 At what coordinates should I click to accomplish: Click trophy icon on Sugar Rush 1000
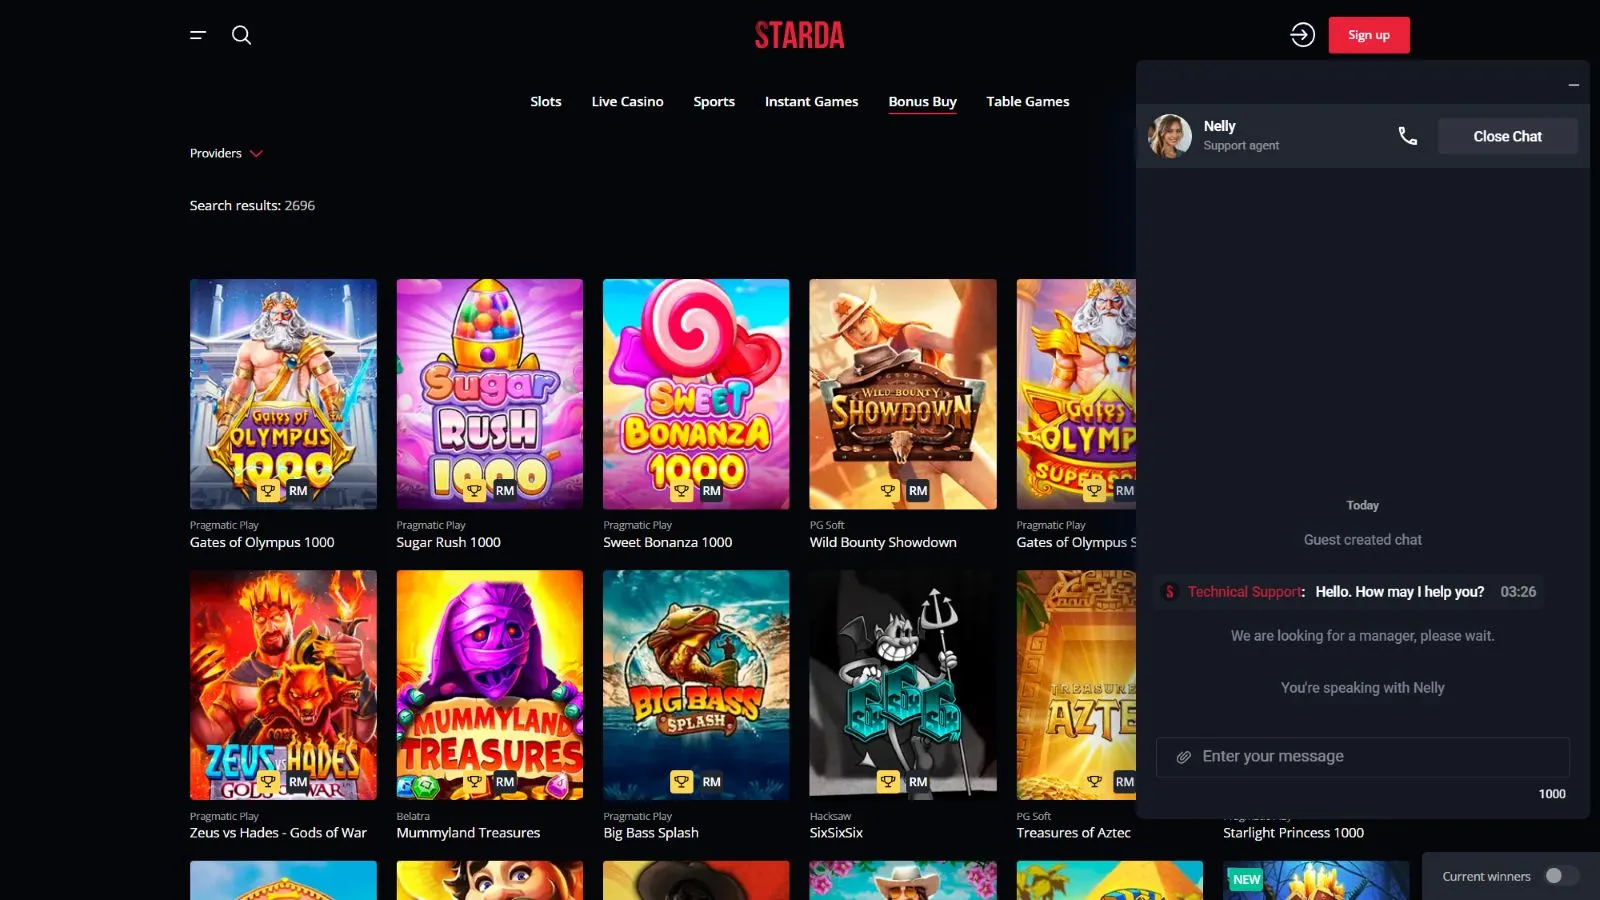pyautogui.click(x=475, y=491)
